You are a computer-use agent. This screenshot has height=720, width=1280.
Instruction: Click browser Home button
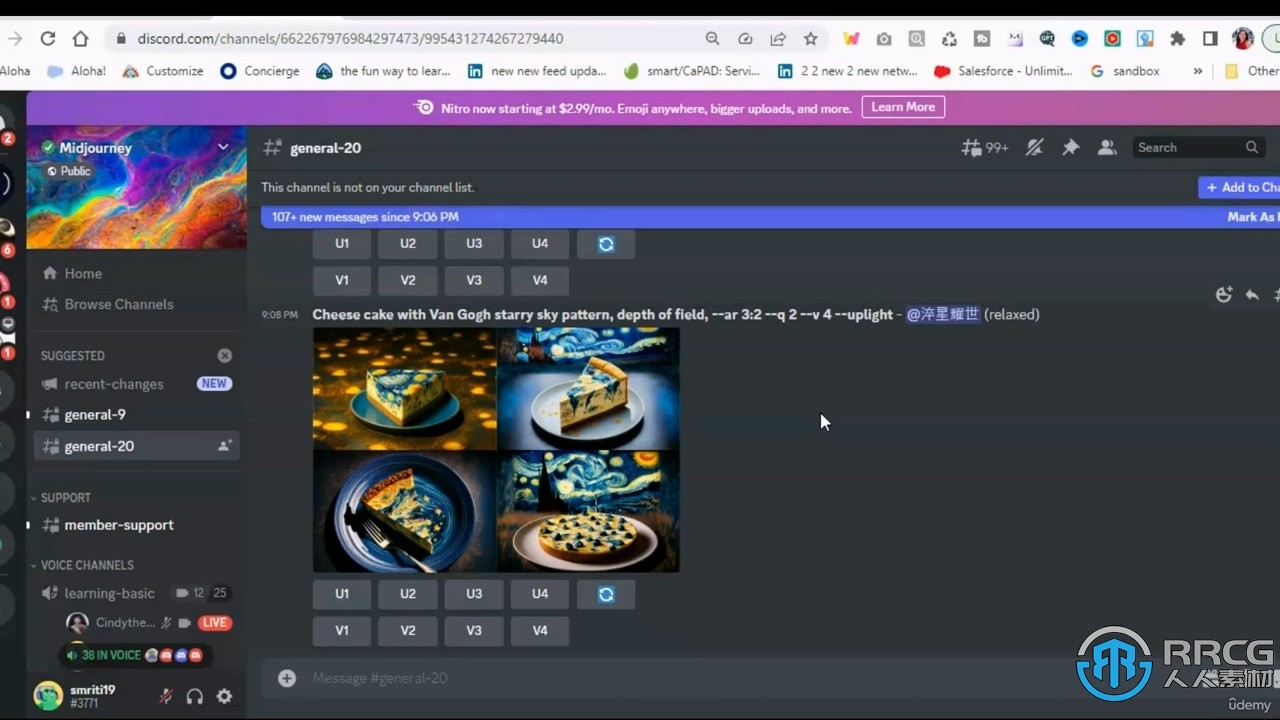tap(81, 38)
